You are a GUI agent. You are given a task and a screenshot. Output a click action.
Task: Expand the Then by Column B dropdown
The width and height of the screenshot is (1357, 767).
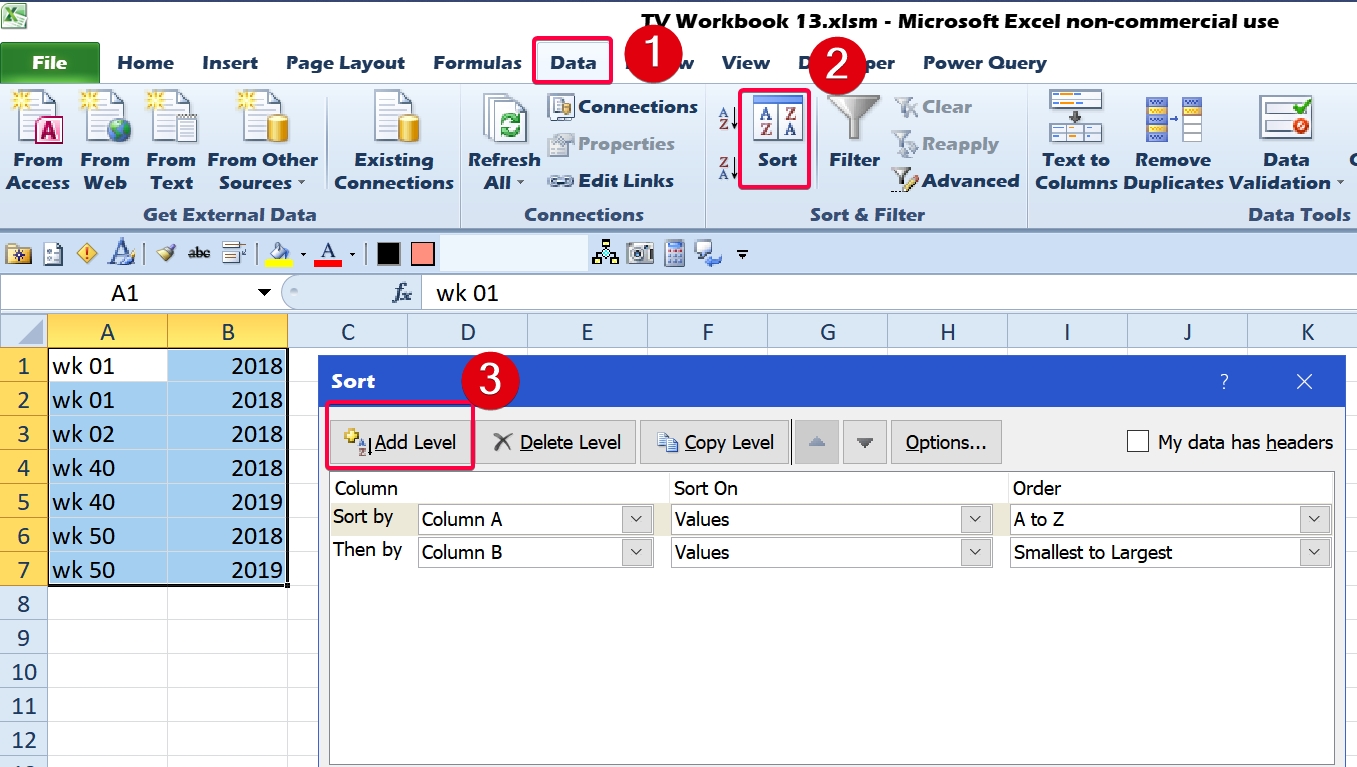click(x=637, y=552)
